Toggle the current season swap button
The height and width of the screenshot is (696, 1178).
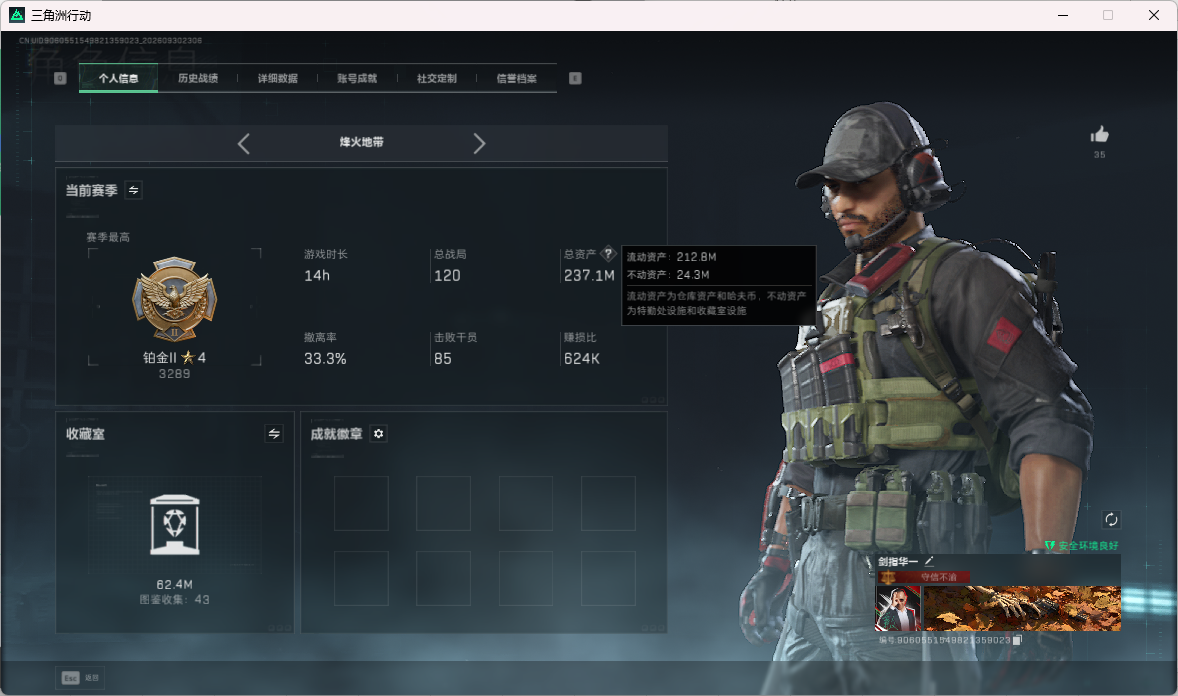click(134, 190)
